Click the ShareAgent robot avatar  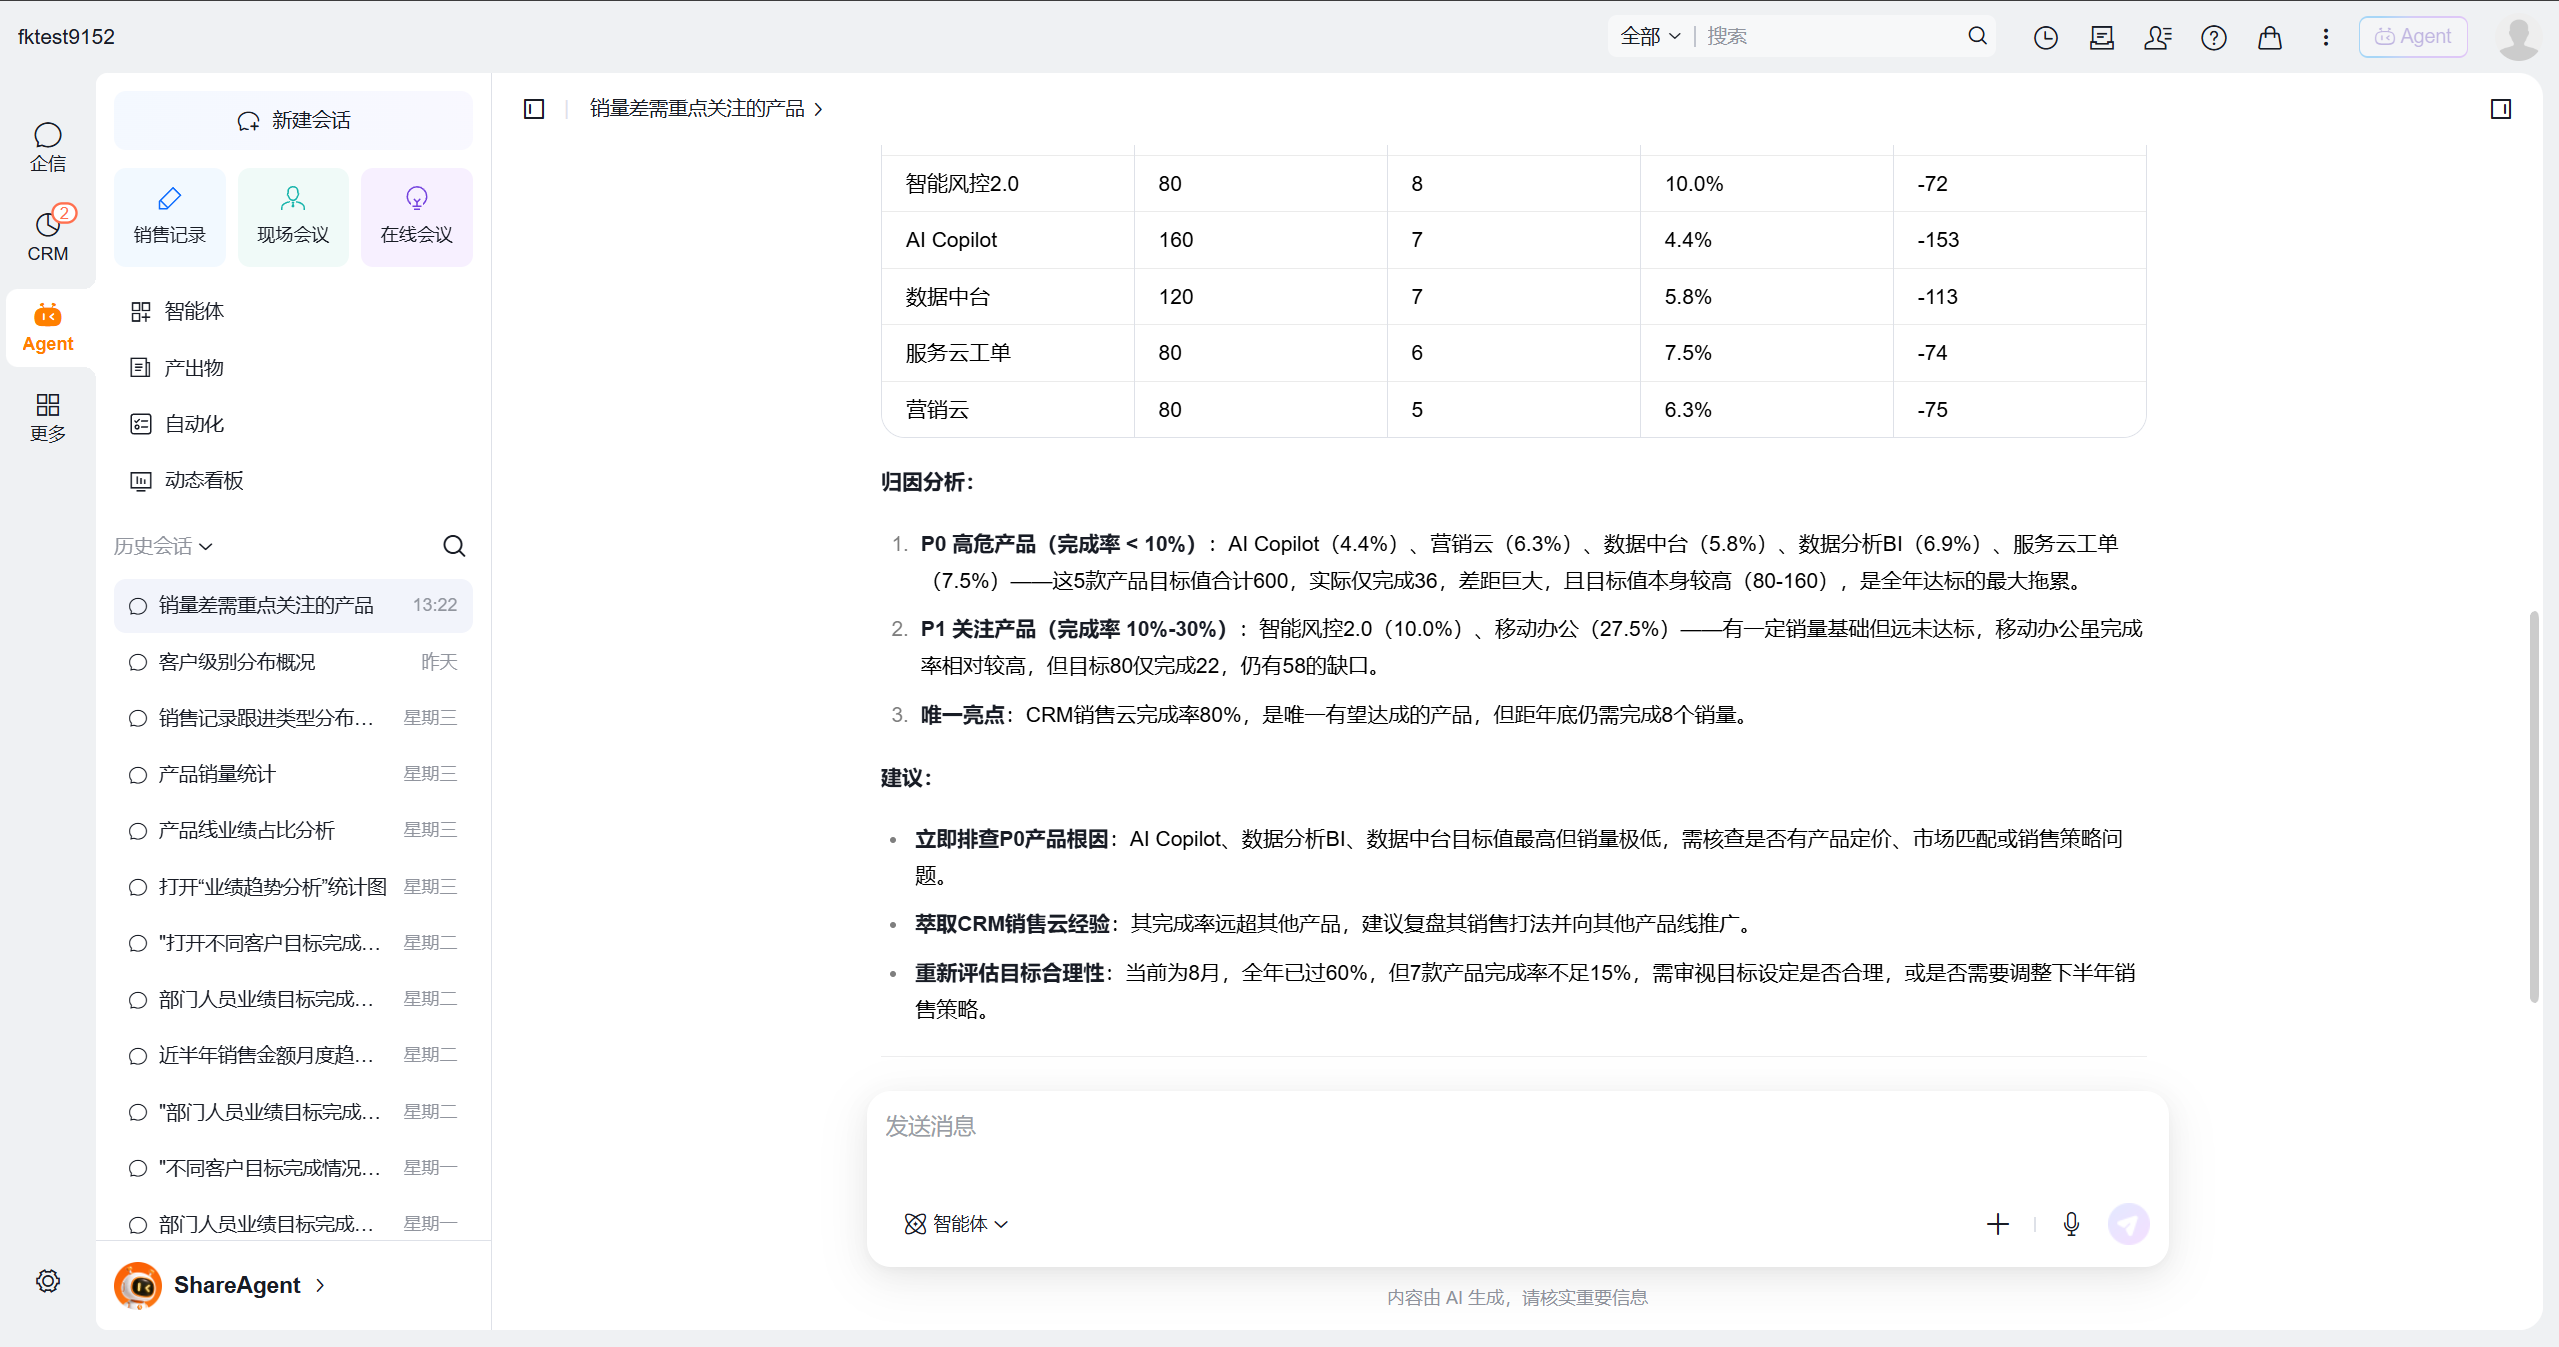coord(138,1285)
